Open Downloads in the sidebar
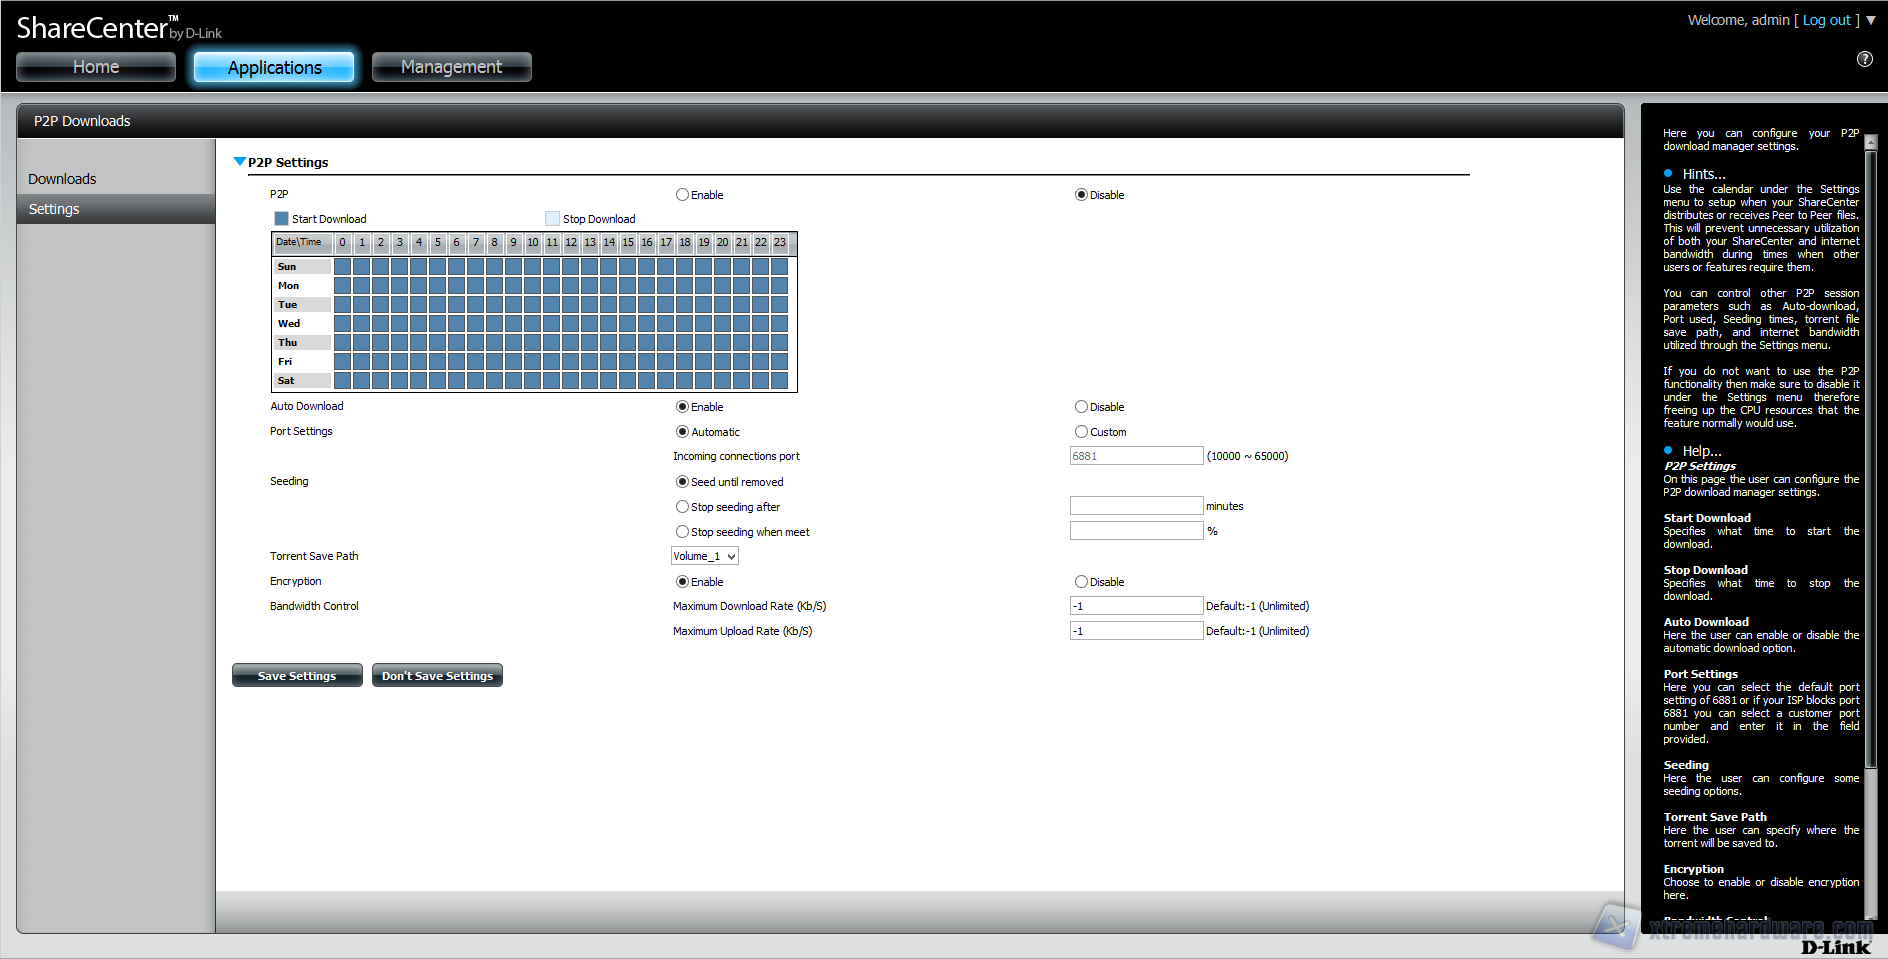The height and width of the screenshot is (959, 1888). [x=62, y=179]
